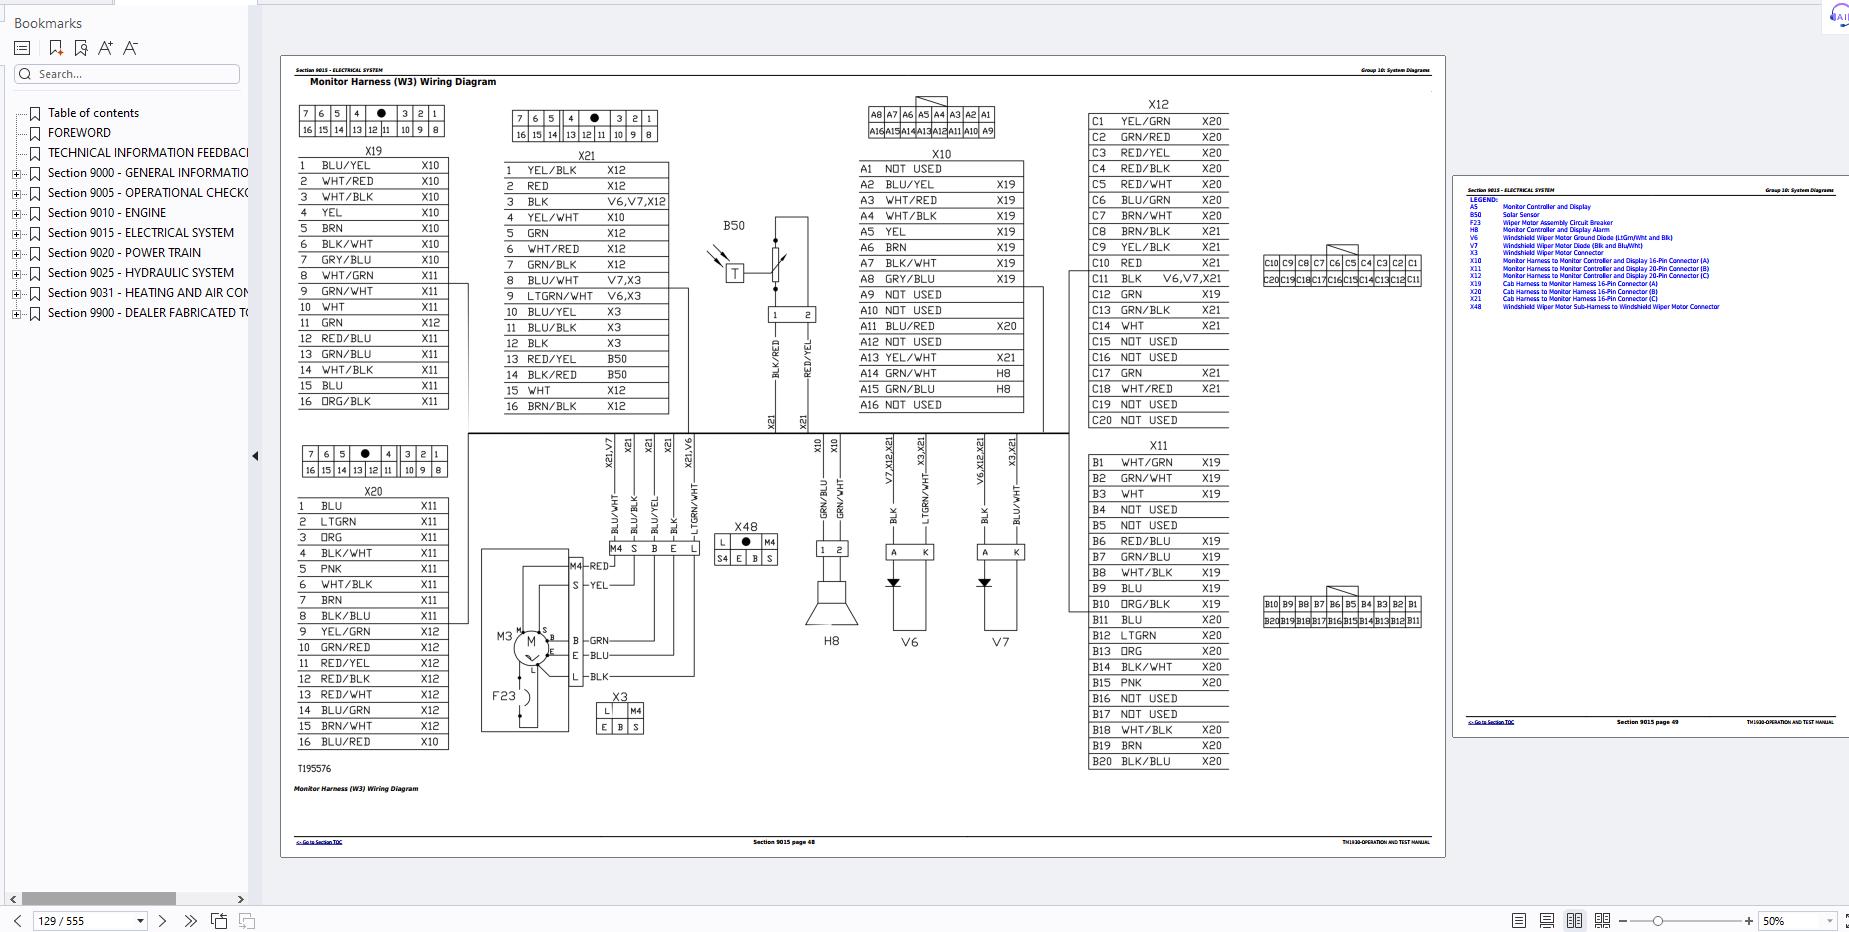Screen dimensions: 1849x932
Task: Open the Table of contents bookmark
Action: 93,113
